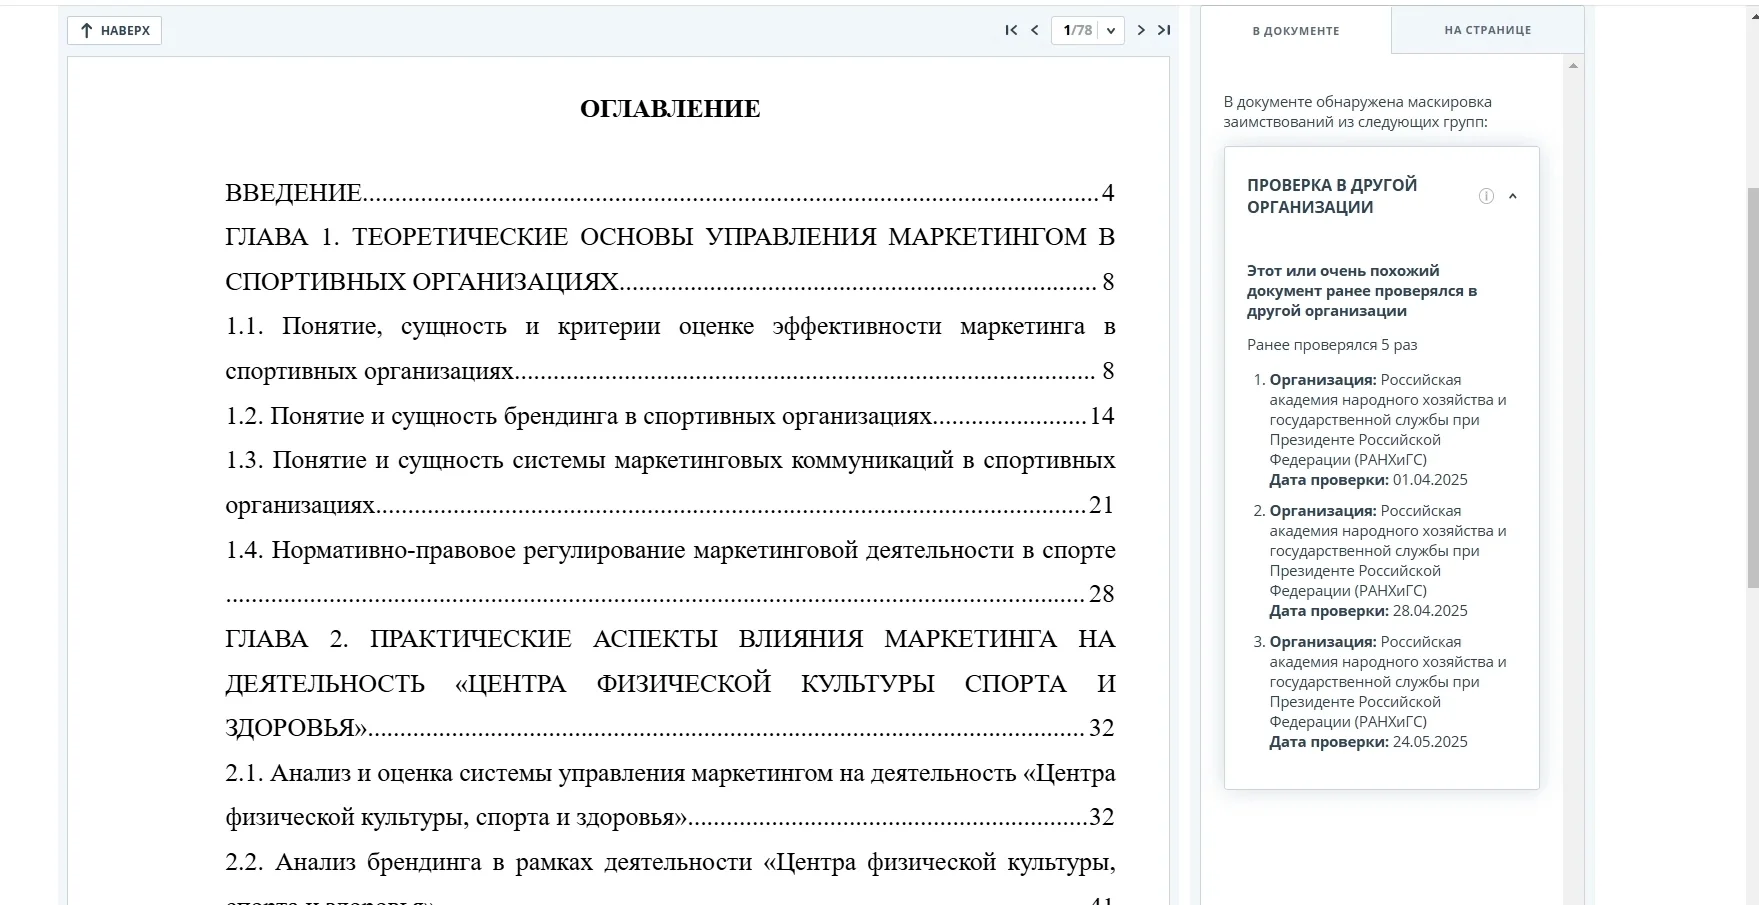Go to the previous page

pos(1035,30)
